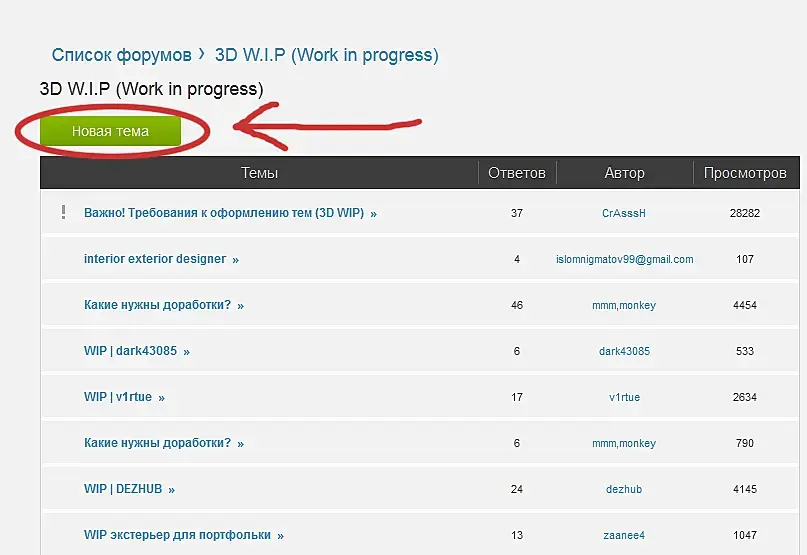The height and width of the screenshot is (555, 807).
Task: Open topic WIP | DEZHUB
Action: pos(123,489)
